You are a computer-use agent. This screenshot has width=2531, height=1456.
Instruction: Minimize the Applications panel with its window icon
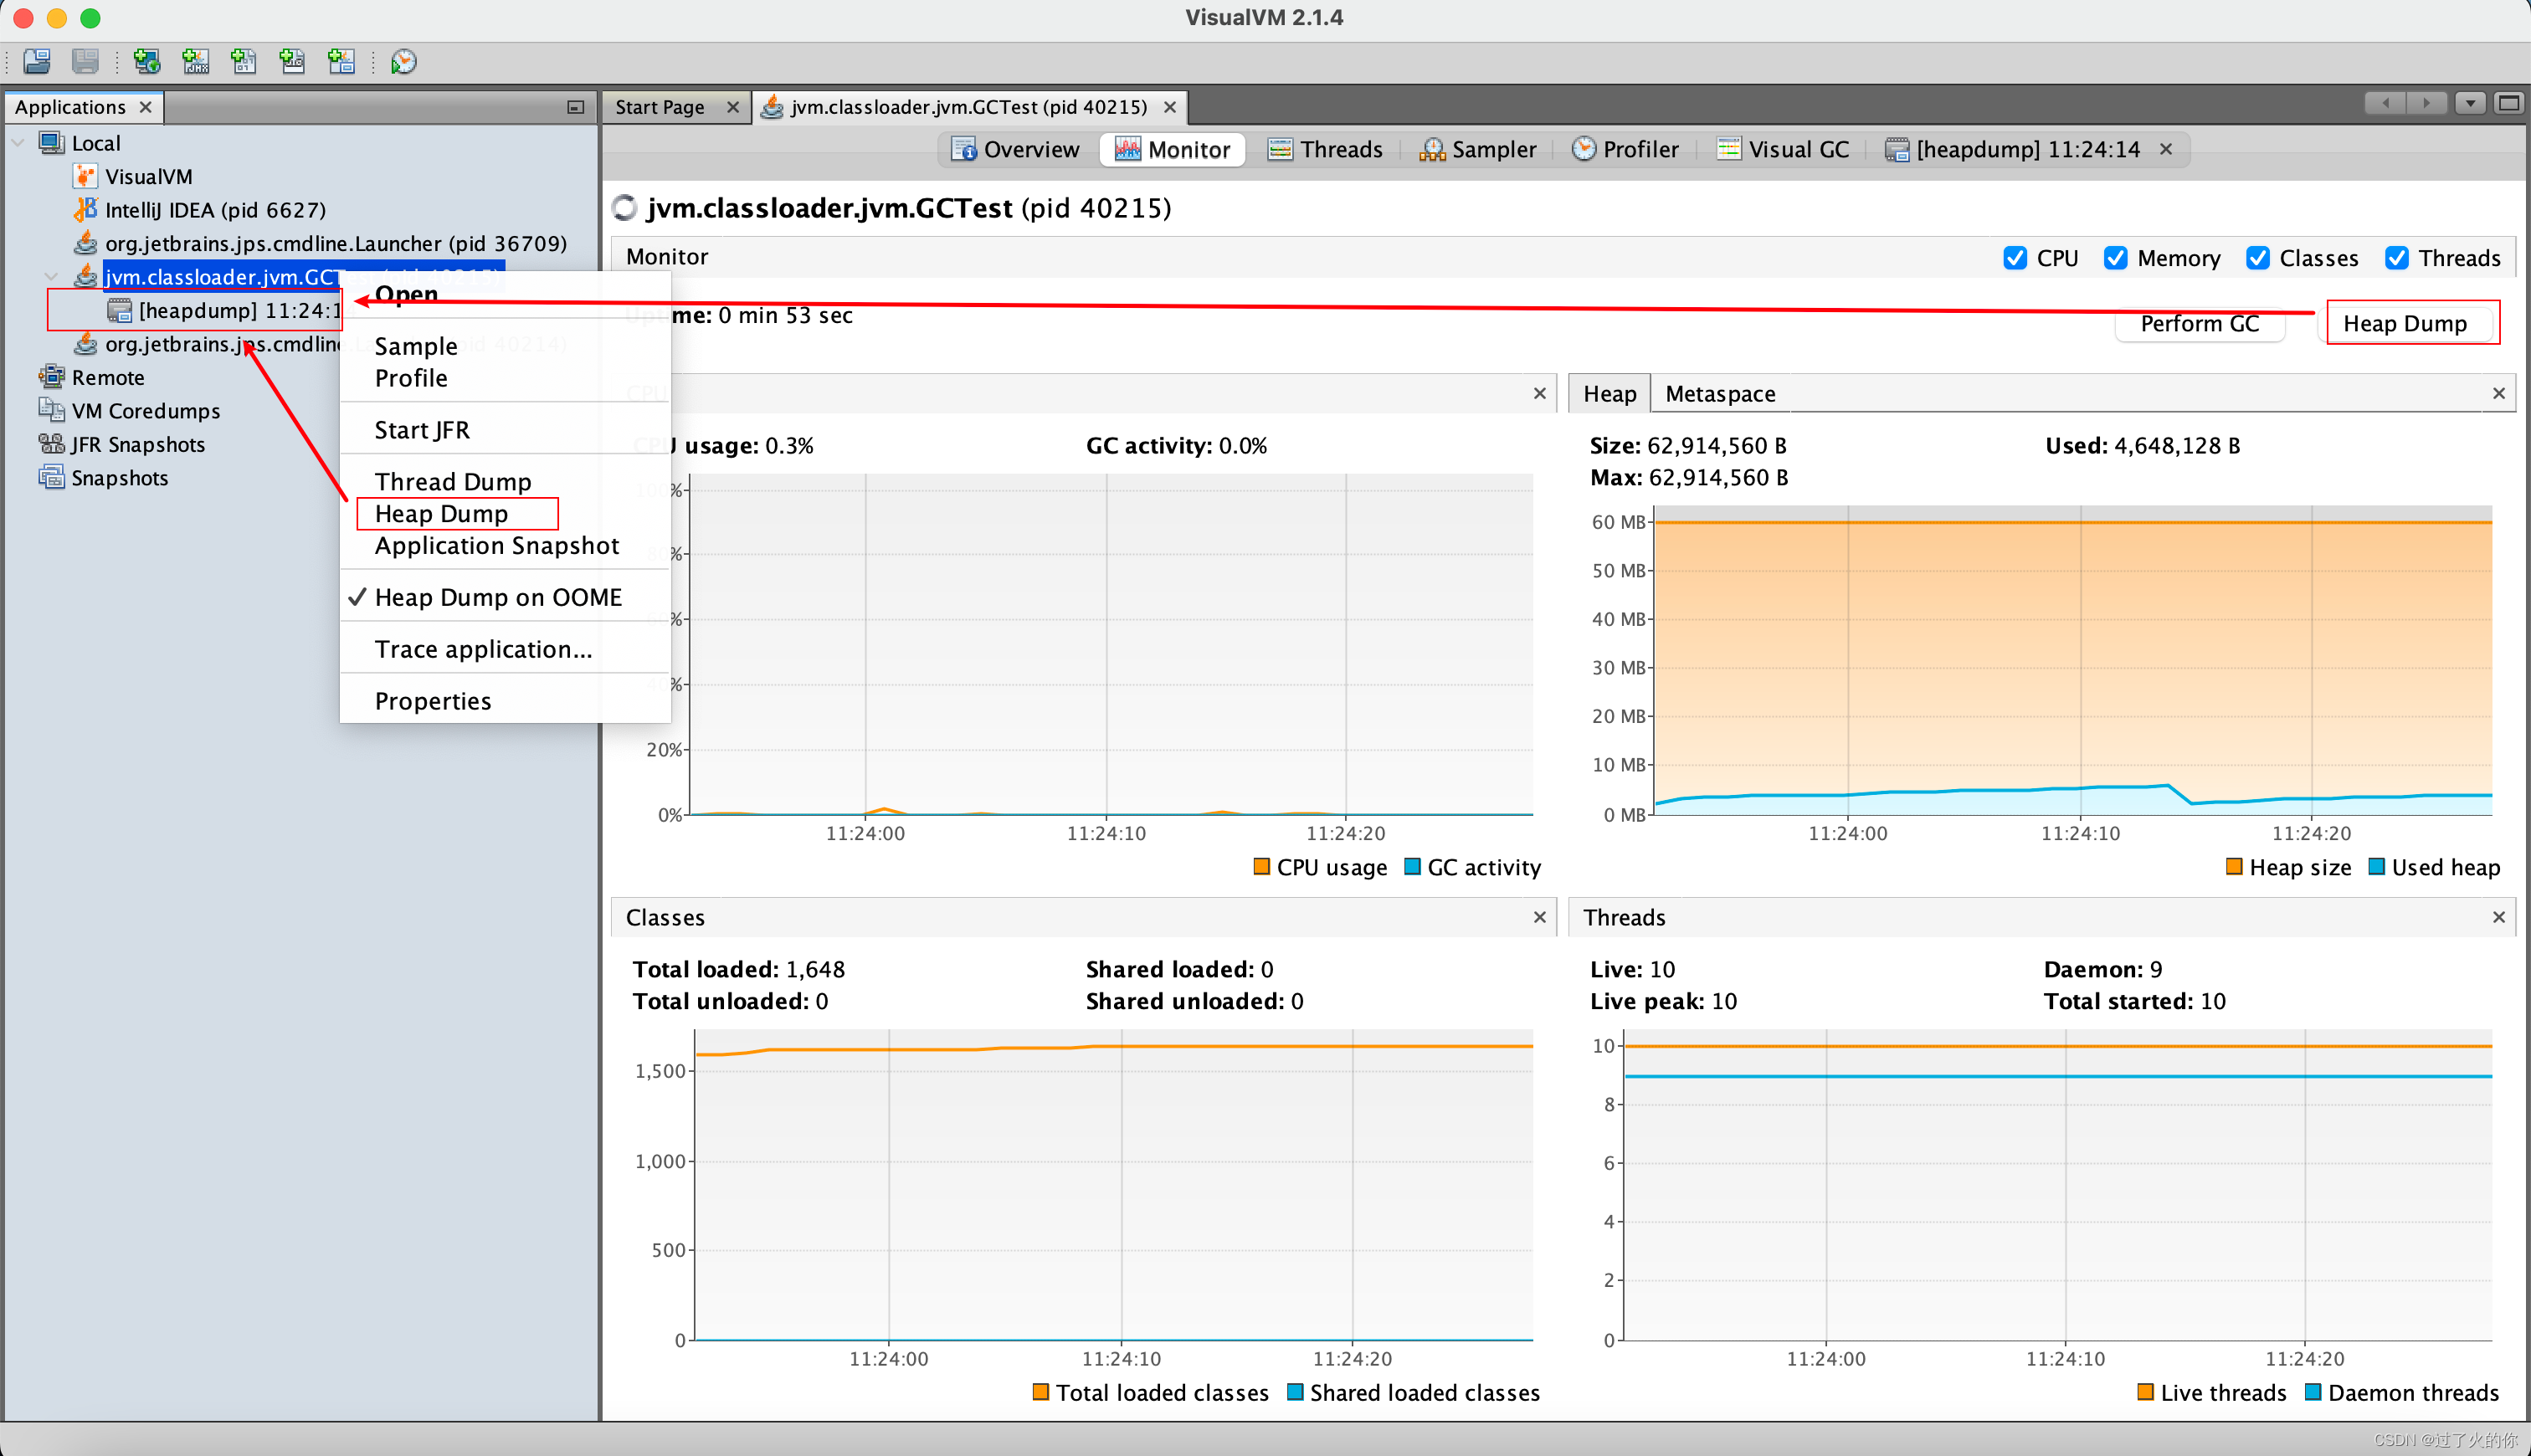tap(575, 107)
